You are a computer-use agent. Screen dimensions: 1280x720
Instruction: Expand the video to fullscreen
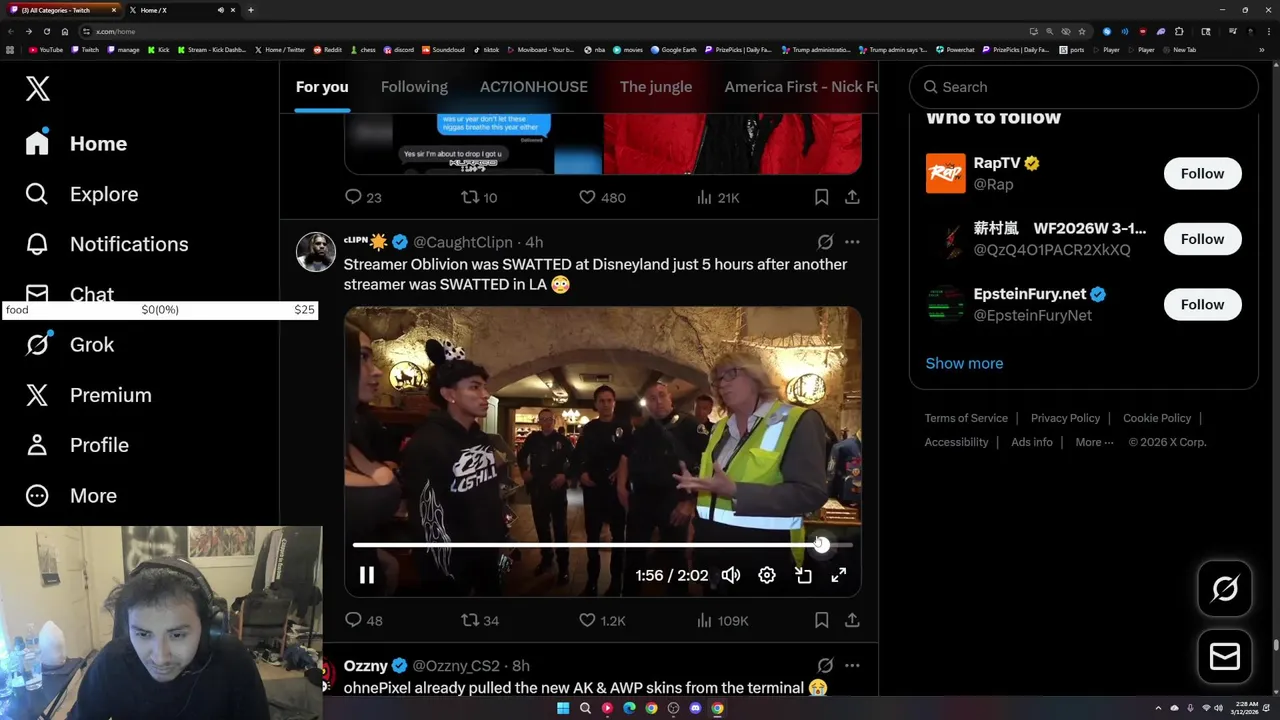tap(839, 575)
